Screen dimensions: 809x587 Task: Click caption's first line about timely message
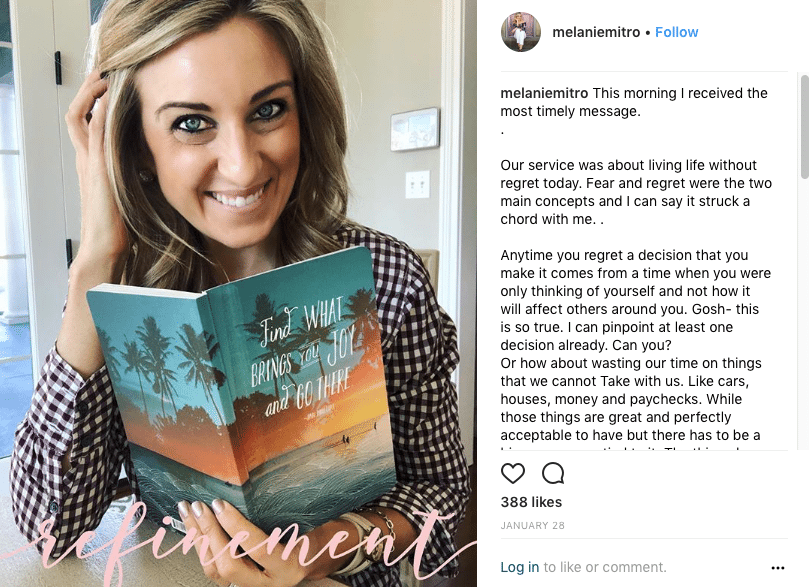pos(634,102)
